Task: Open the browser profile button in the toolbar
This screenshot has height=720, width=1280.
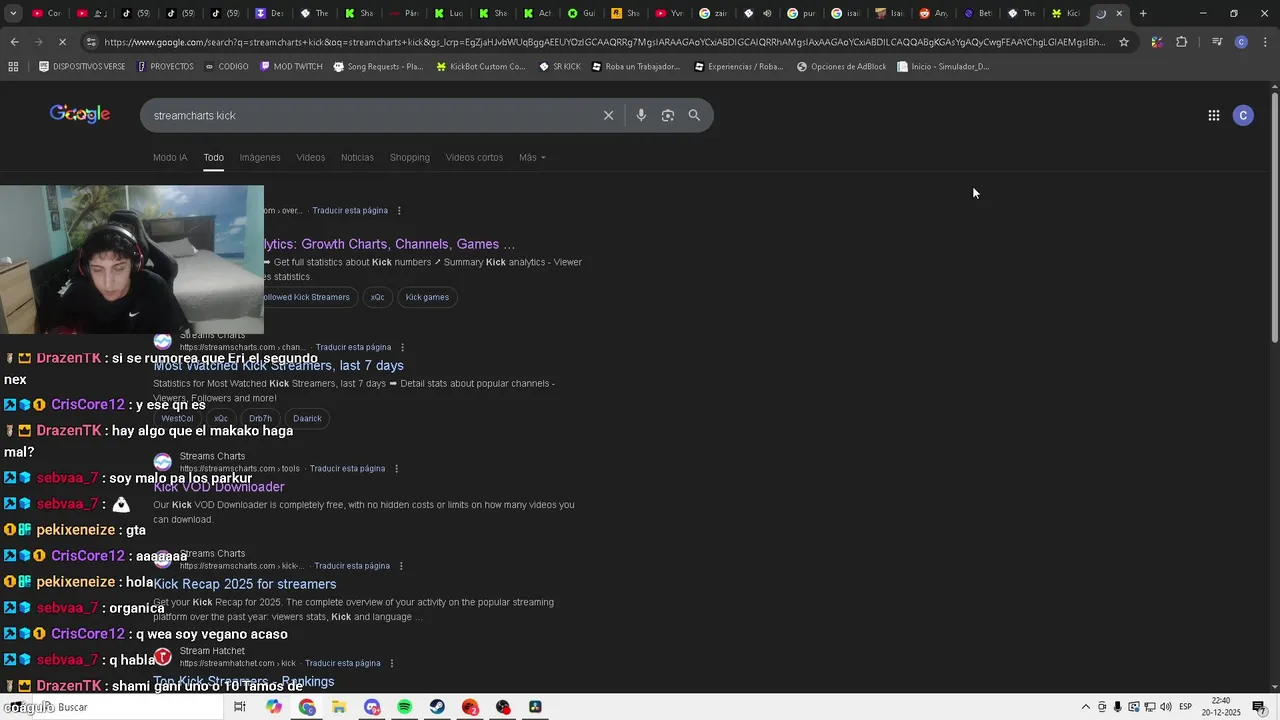Action: click(x=1241, y=42)
